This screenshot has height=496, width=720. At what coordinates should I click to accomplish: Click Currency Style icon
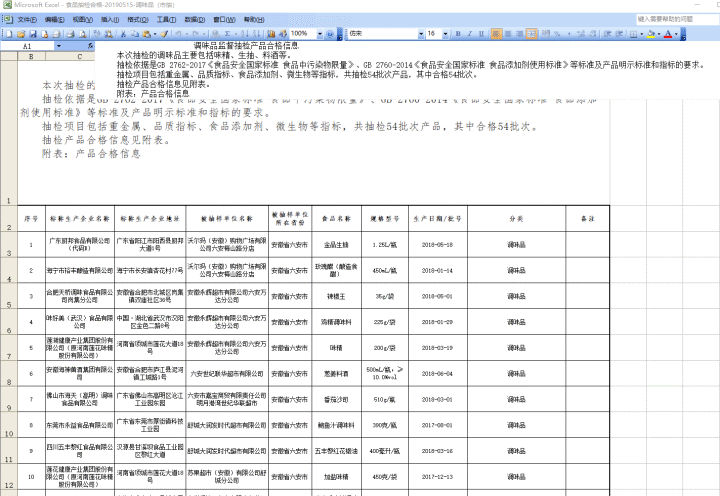546,34
